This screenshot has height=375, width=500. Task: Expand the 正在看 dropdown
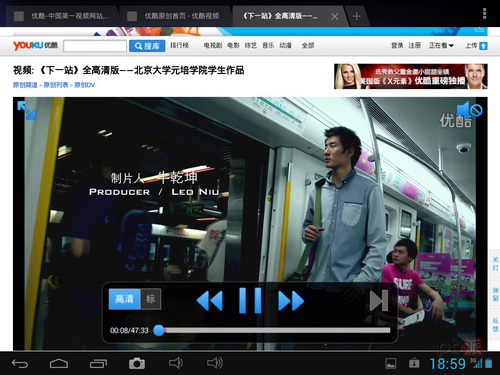click(441, 45)
